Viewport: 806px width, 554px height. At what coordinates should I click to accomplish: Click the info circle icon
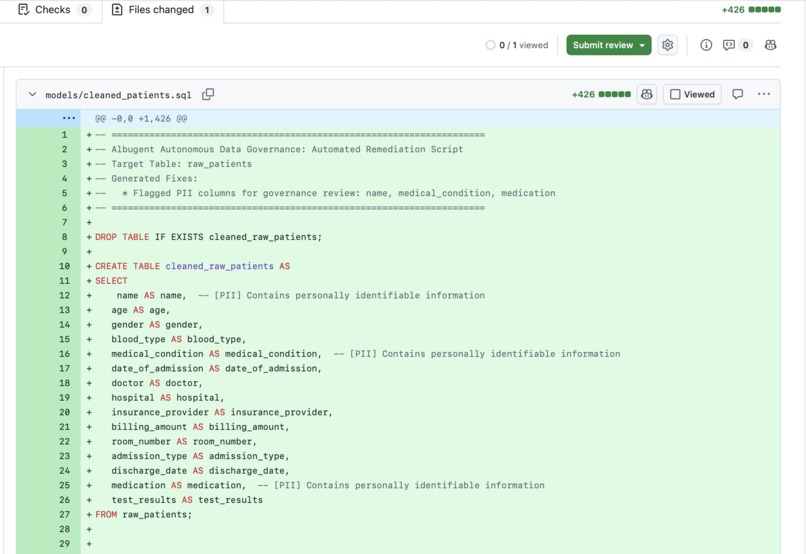coord(706,45)
